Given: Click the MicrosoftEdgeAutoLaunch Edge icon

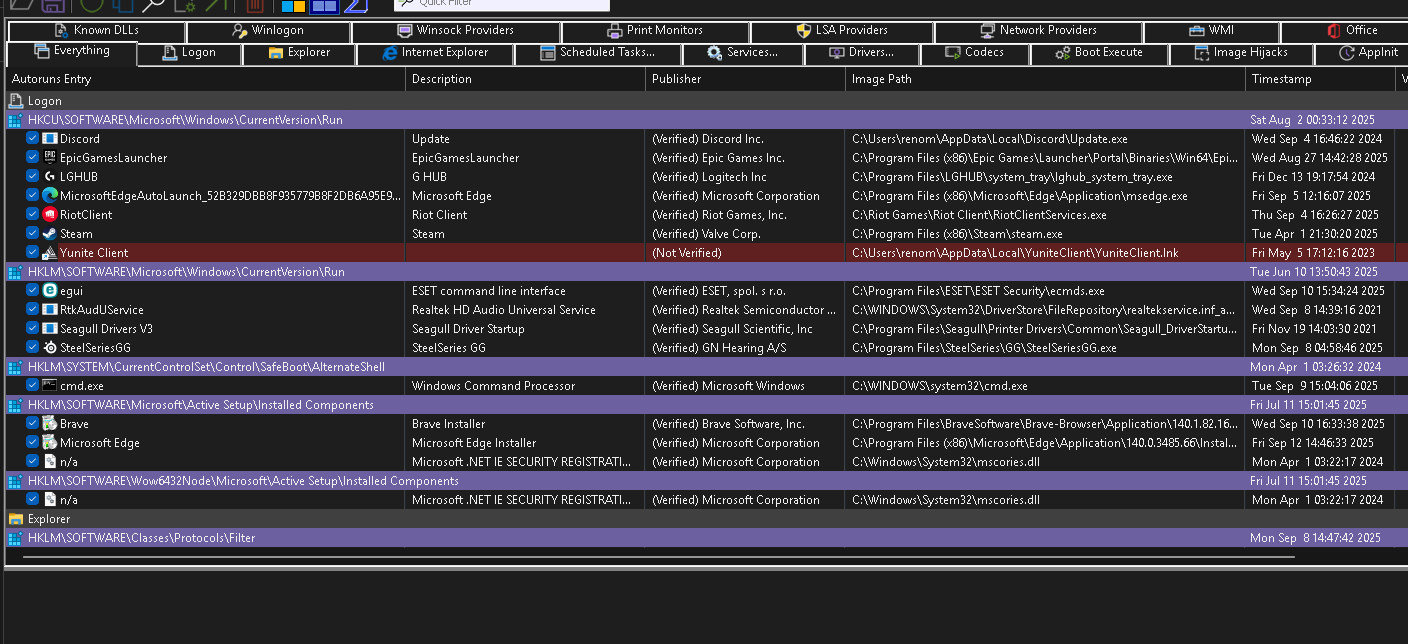Looking at the screenshot, I should click(50, 196).
